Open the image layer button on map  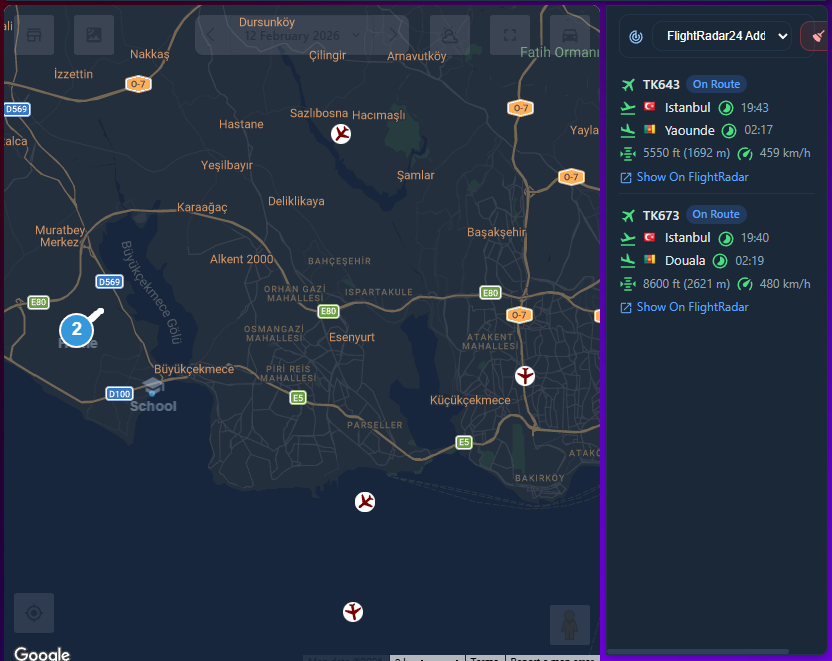click(94, 35)
